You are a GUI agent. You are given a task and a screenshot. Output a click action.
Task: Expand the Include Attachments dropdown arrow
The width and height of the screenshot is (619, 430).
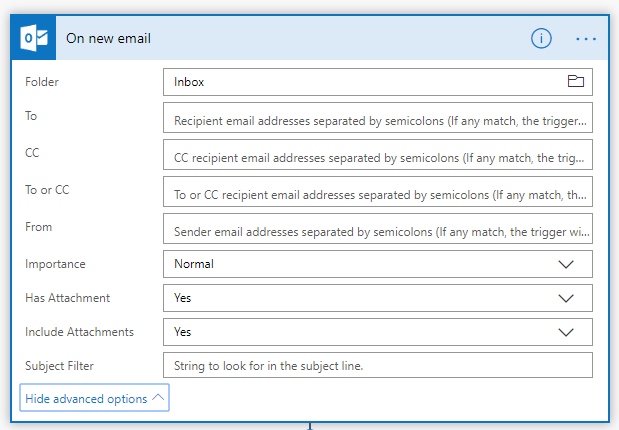pos(566,332)
